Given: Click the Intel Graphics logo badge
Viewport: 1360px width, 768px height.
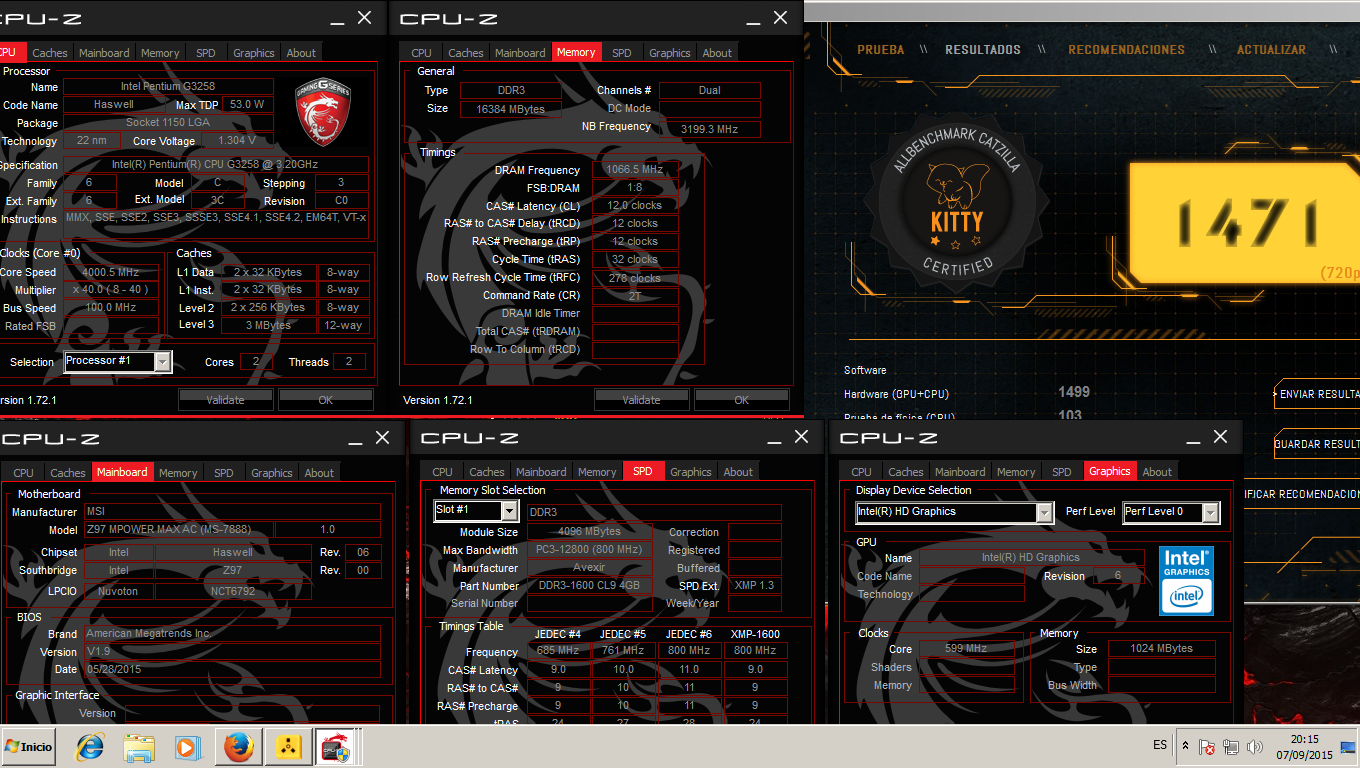Looking at the screenshot, I should point(1186,581).
